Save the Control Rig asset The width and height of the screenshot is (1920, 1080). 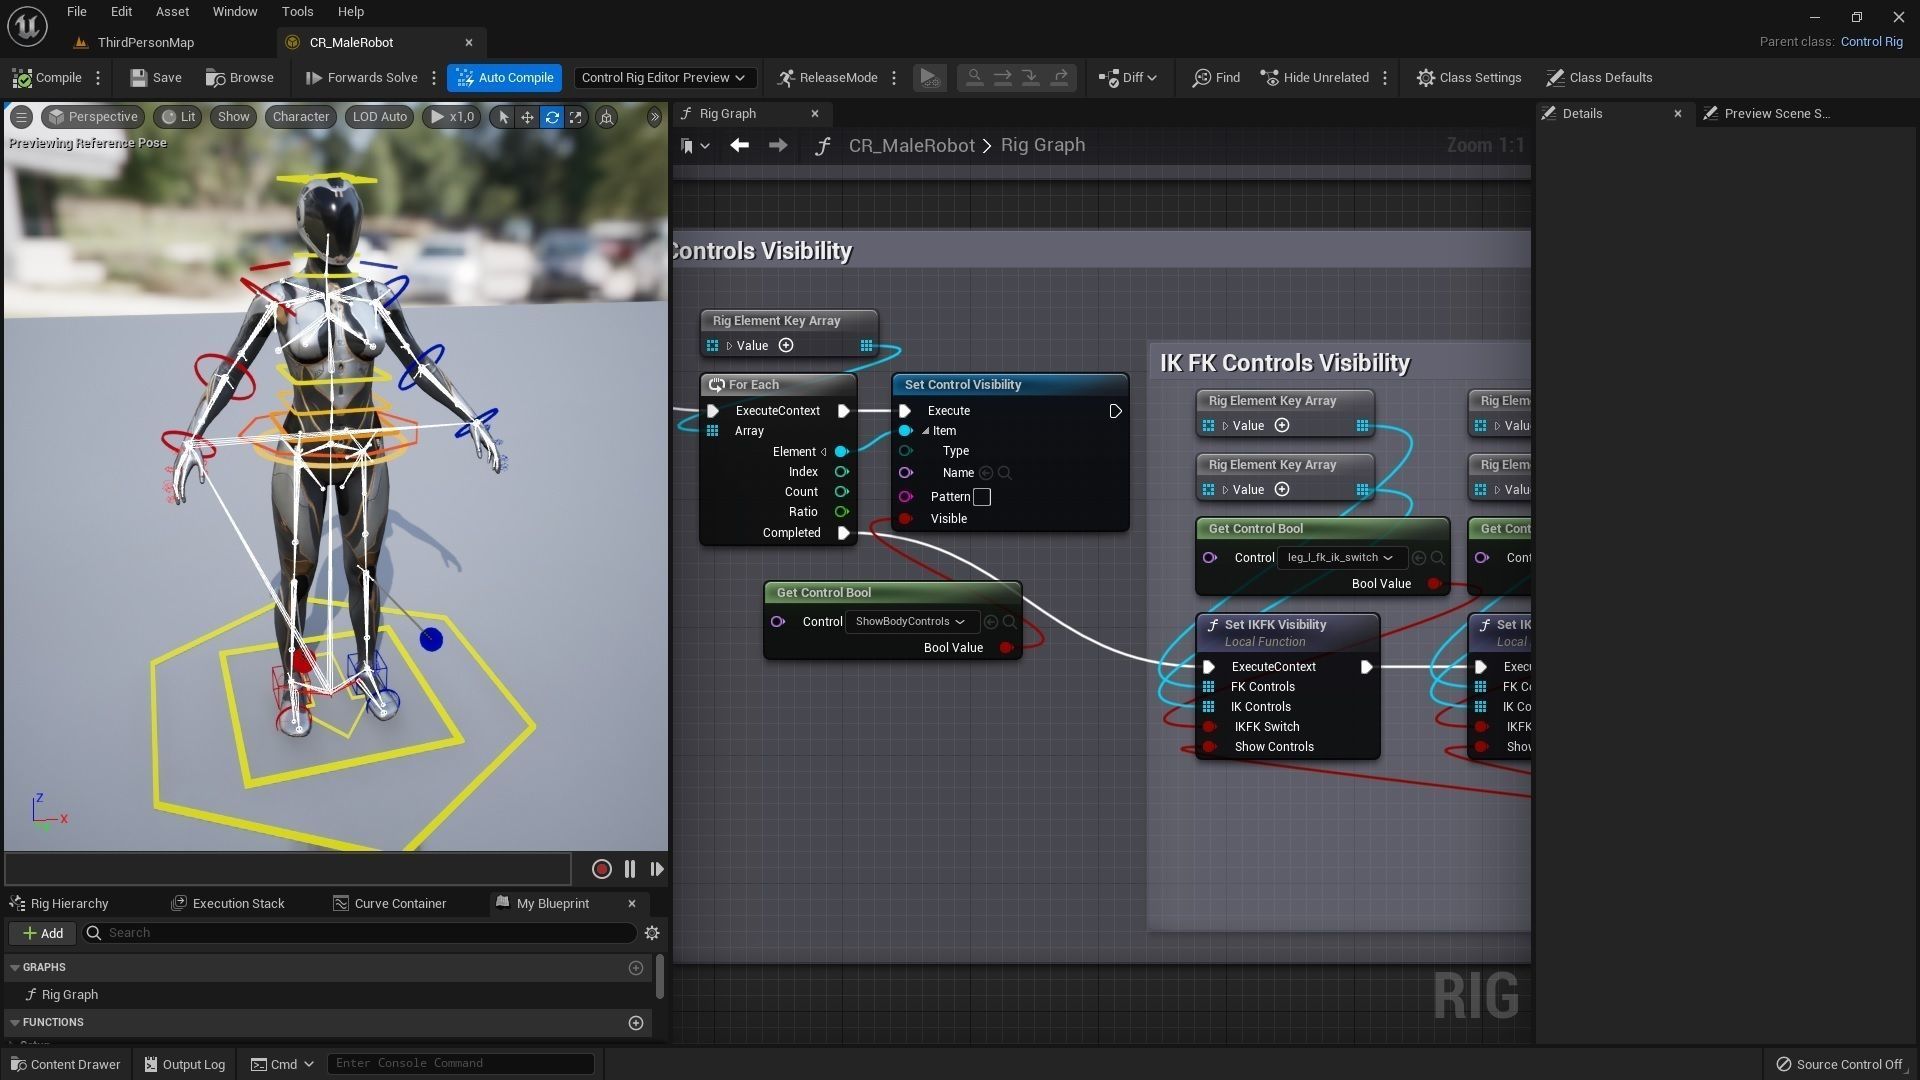[155, 78]
